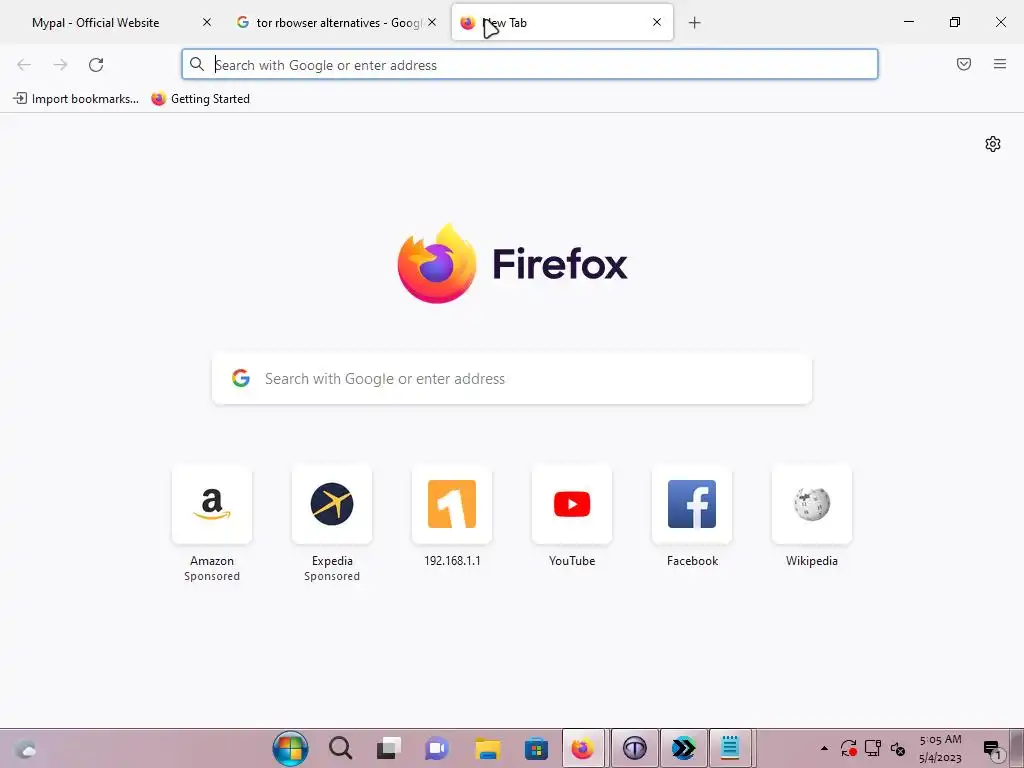Open the round T-logo app on taskbar
The width and height of the screenshot is (1024, 768).
634,748
